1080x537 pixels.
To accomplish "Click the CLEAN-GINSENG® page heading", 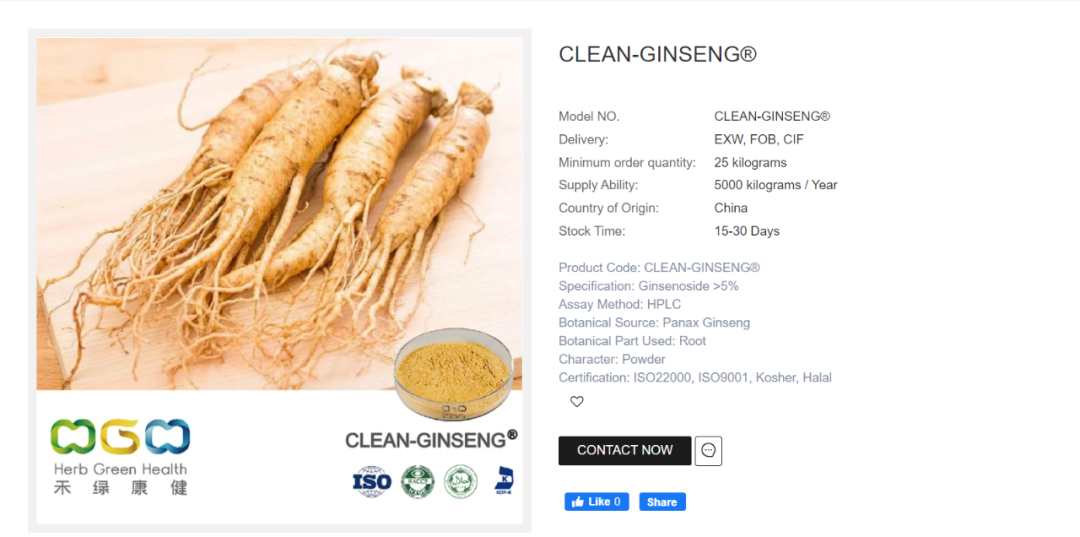I will [657, 54].
